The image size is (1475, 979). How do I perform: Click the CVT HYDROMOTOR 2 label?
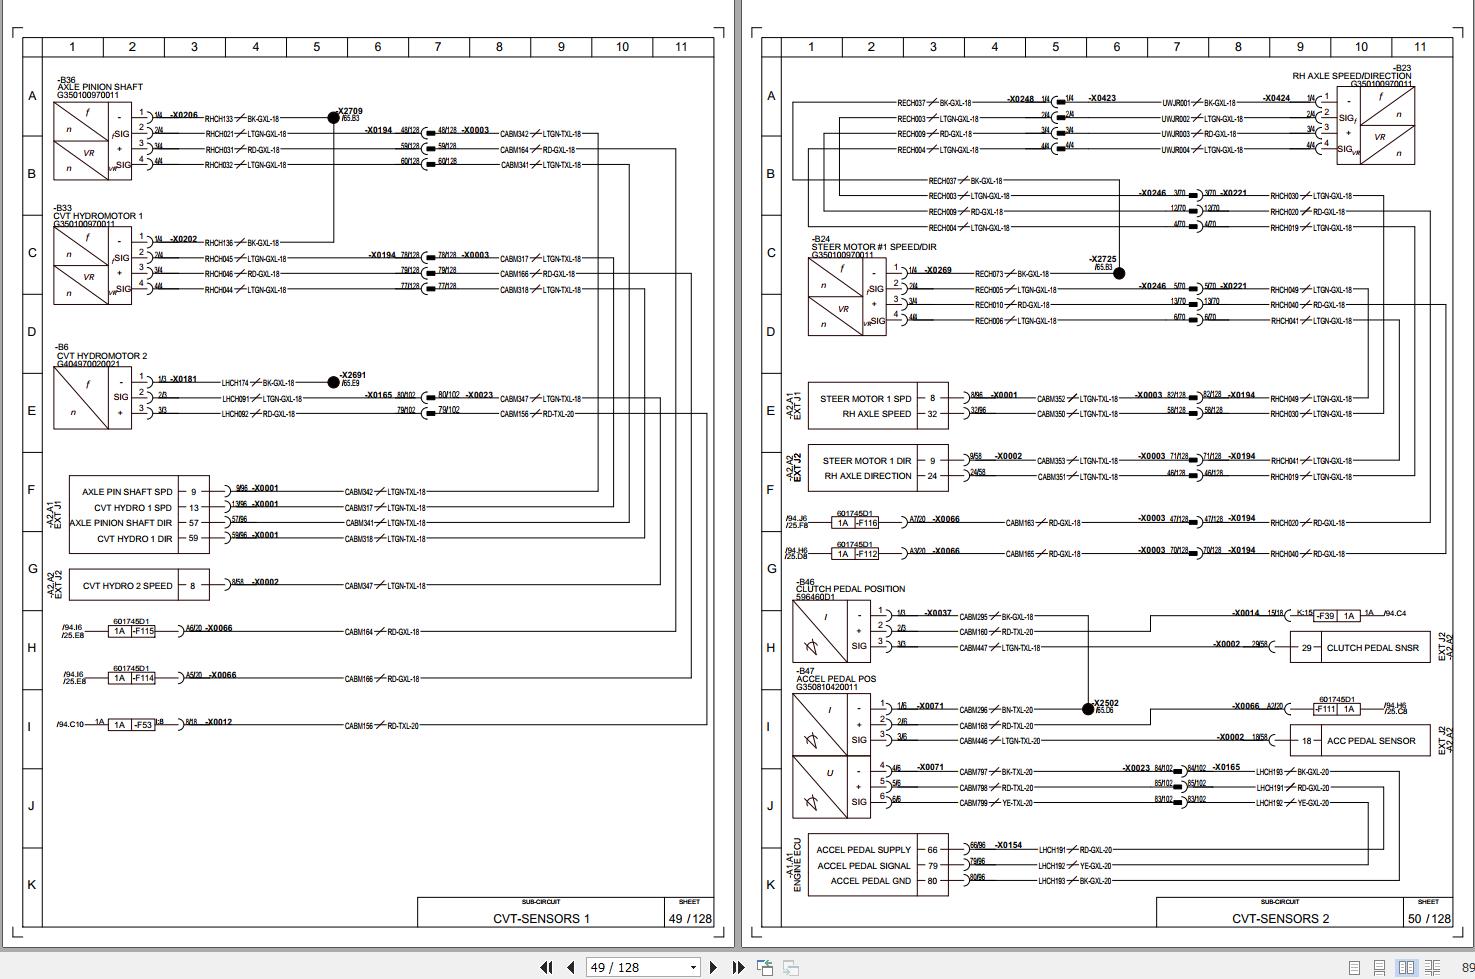pyautogui.click(x=101, y=356)
